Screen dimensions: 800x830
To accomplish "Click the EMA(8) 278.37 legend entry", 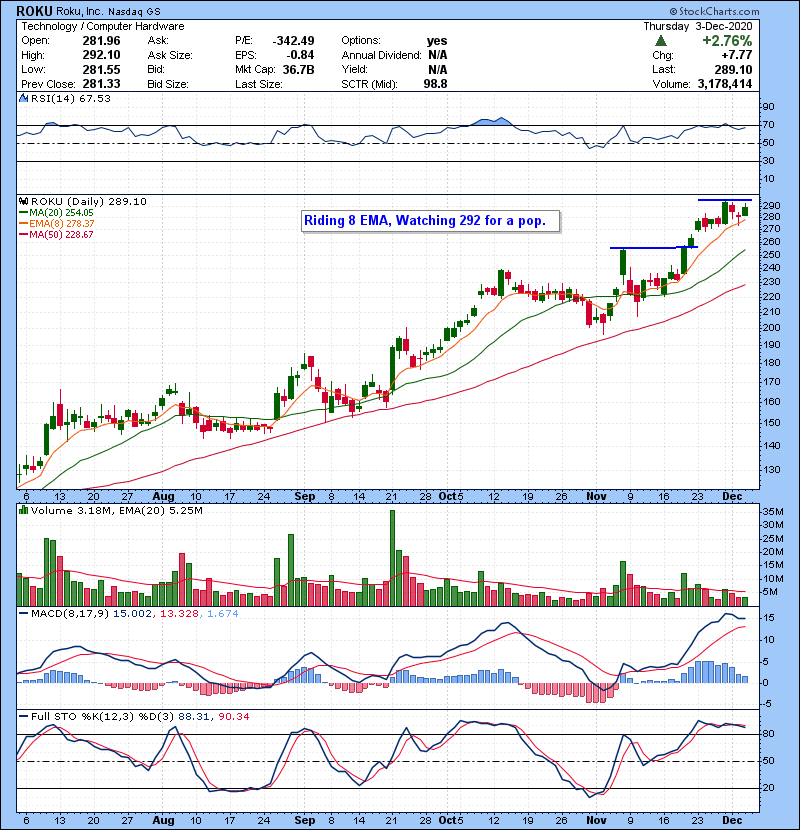I will click(57, 223).
